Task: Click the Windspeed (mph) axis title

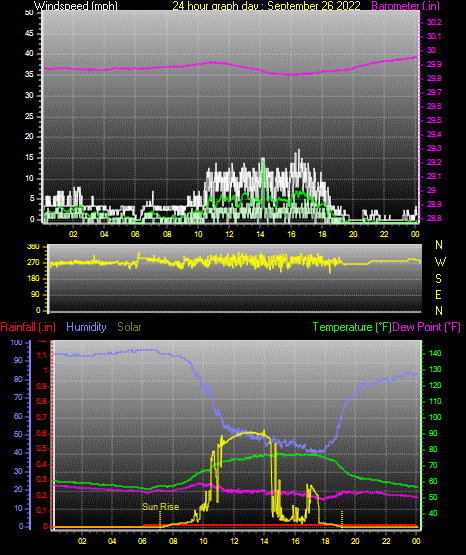Action: click(76, 5)
